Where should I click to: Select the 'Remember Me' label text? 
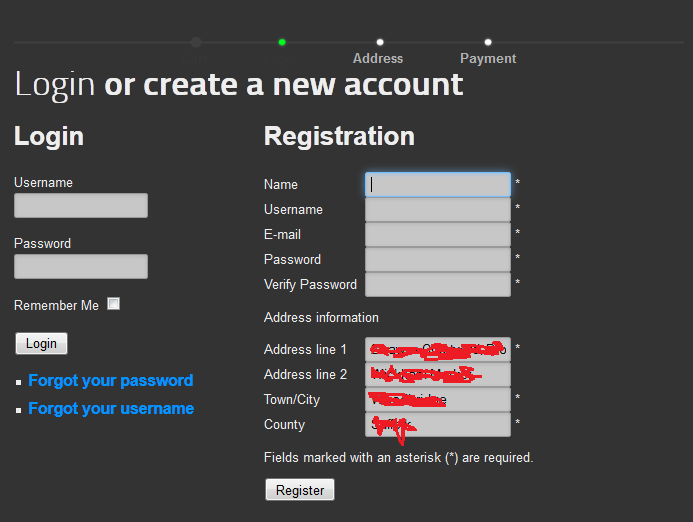(x=57, y=305)
